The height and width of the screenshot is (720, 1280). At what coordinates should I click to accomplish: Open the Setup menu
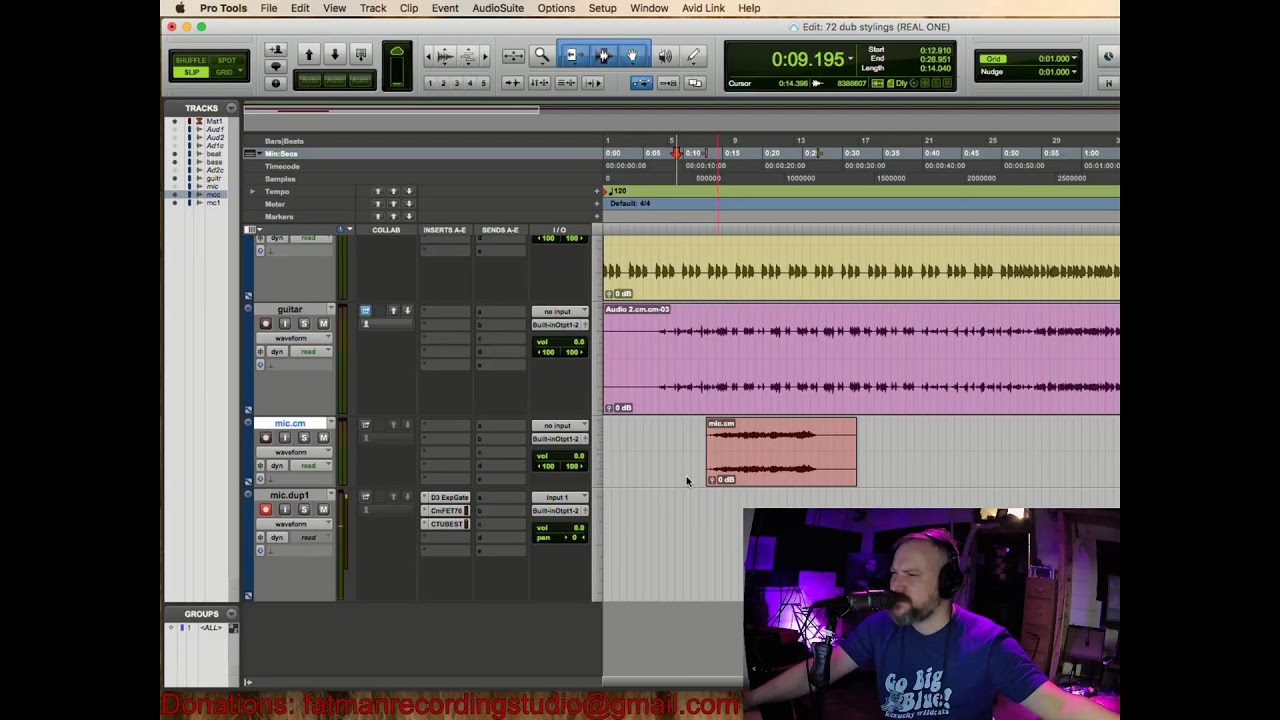[602, 8]
